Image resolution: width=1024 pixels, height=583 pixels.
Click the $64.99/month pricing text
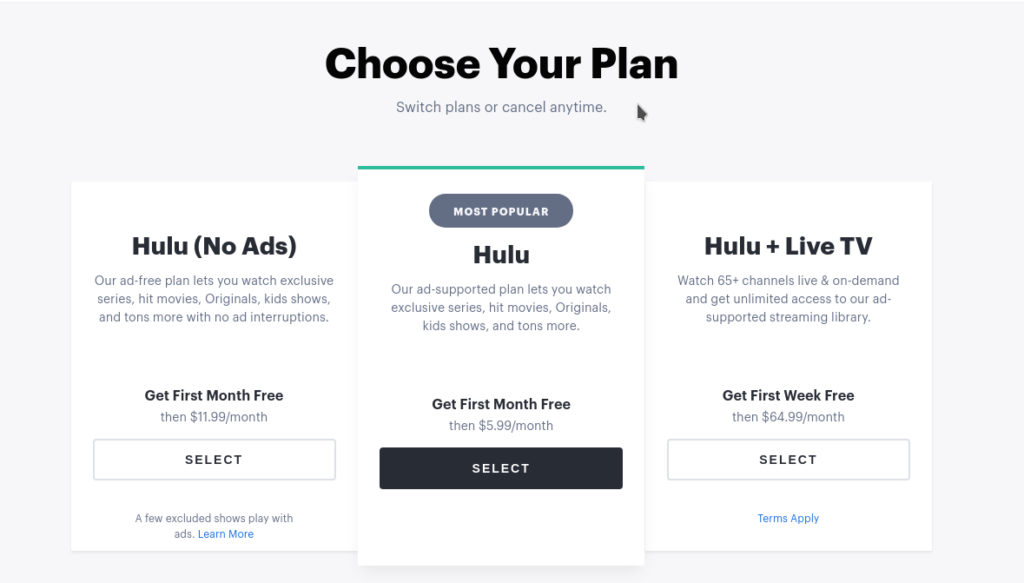click(x=788, y=417)
